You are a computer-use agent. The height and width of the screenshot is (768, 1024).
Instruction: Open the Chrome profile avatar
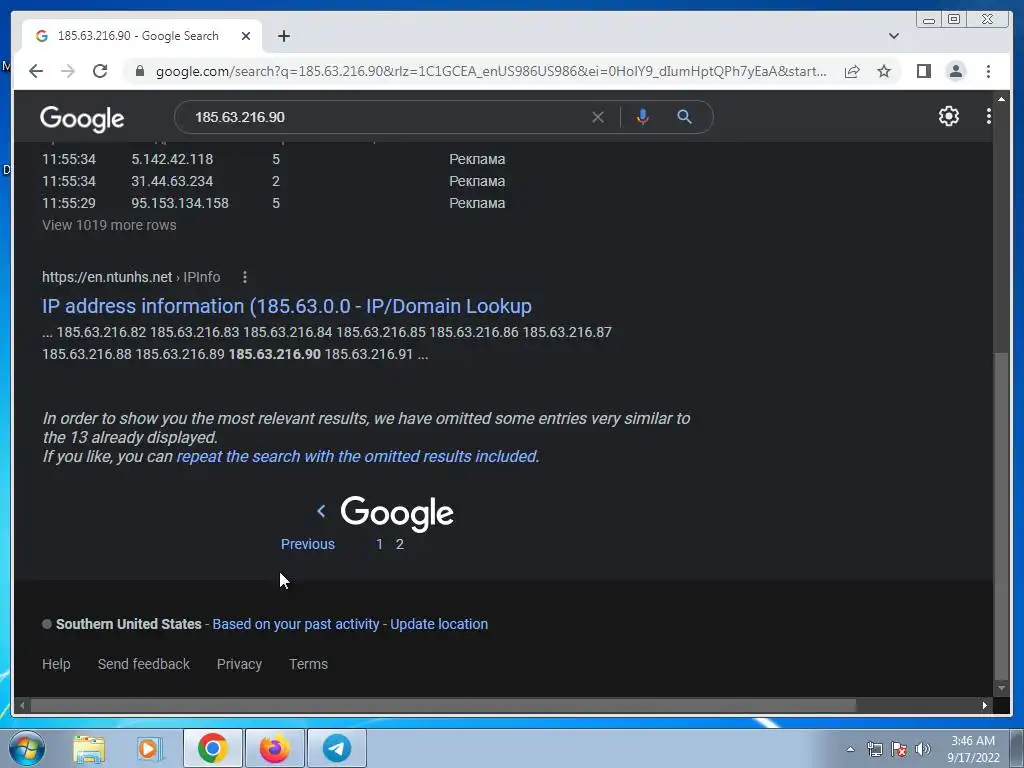coord(955,71)
